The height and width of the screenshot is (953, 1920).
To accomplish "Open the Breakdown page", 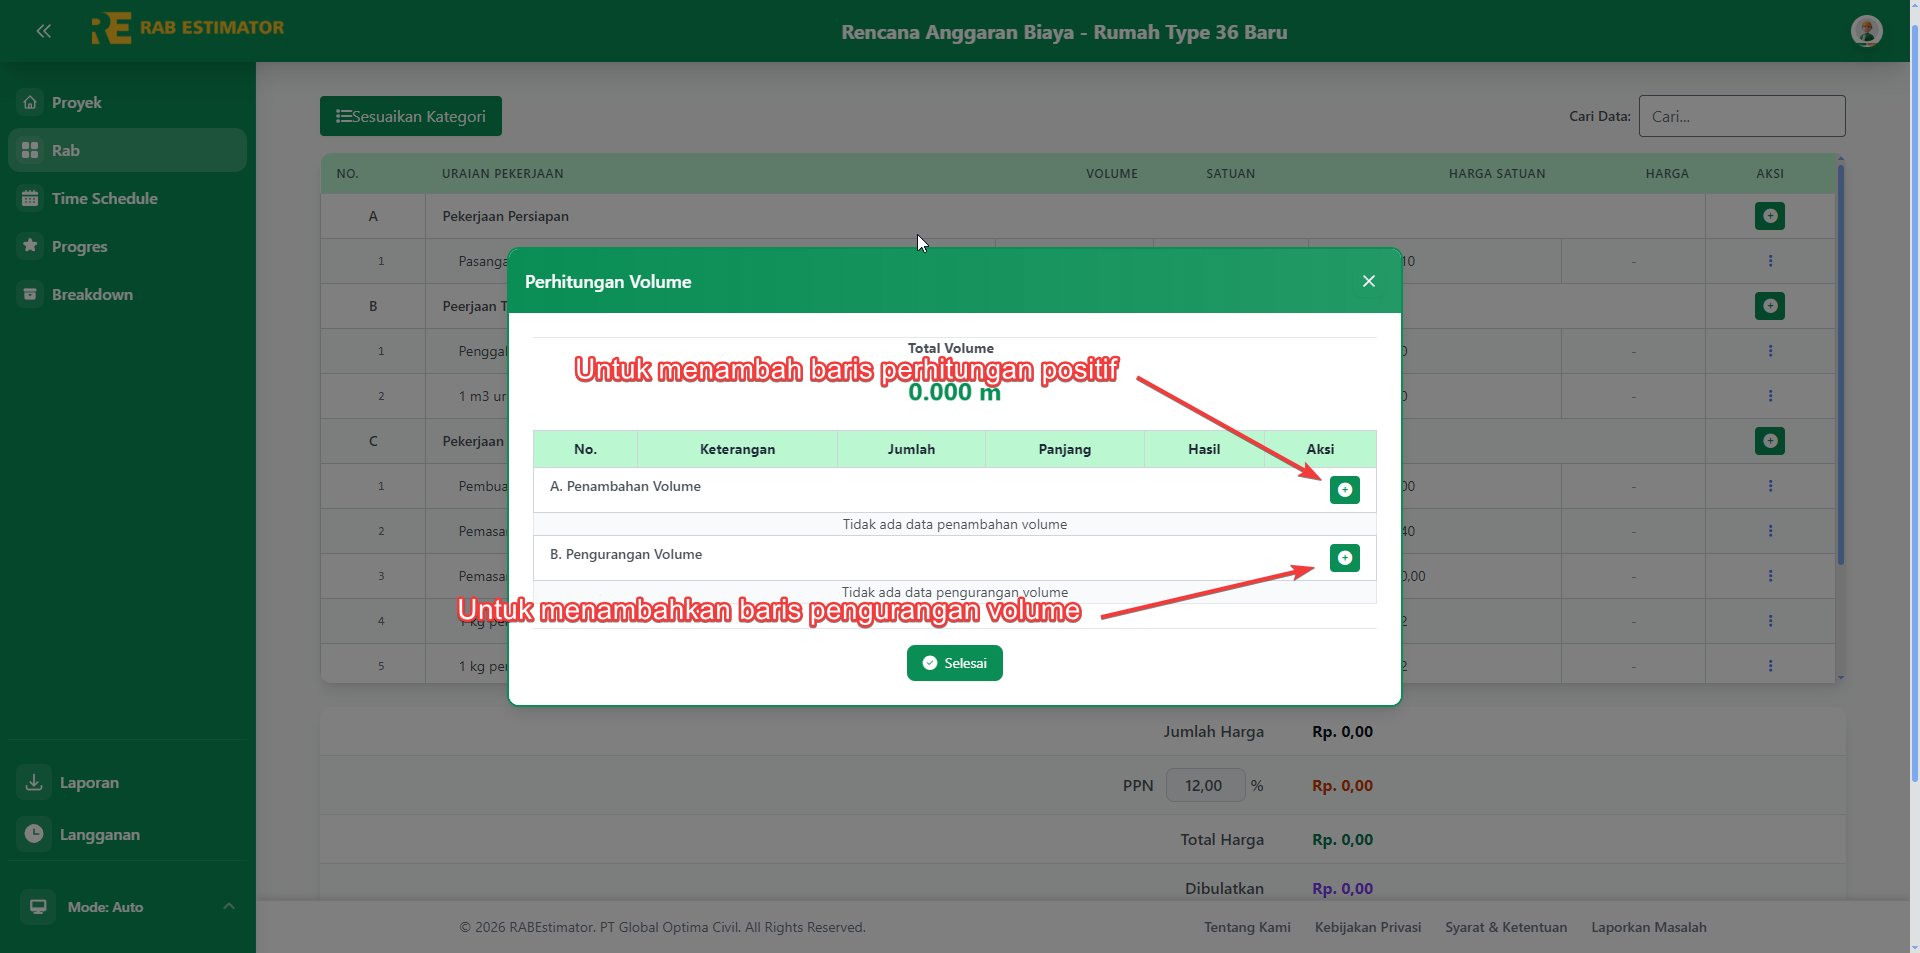I will (x=92, y=295).
